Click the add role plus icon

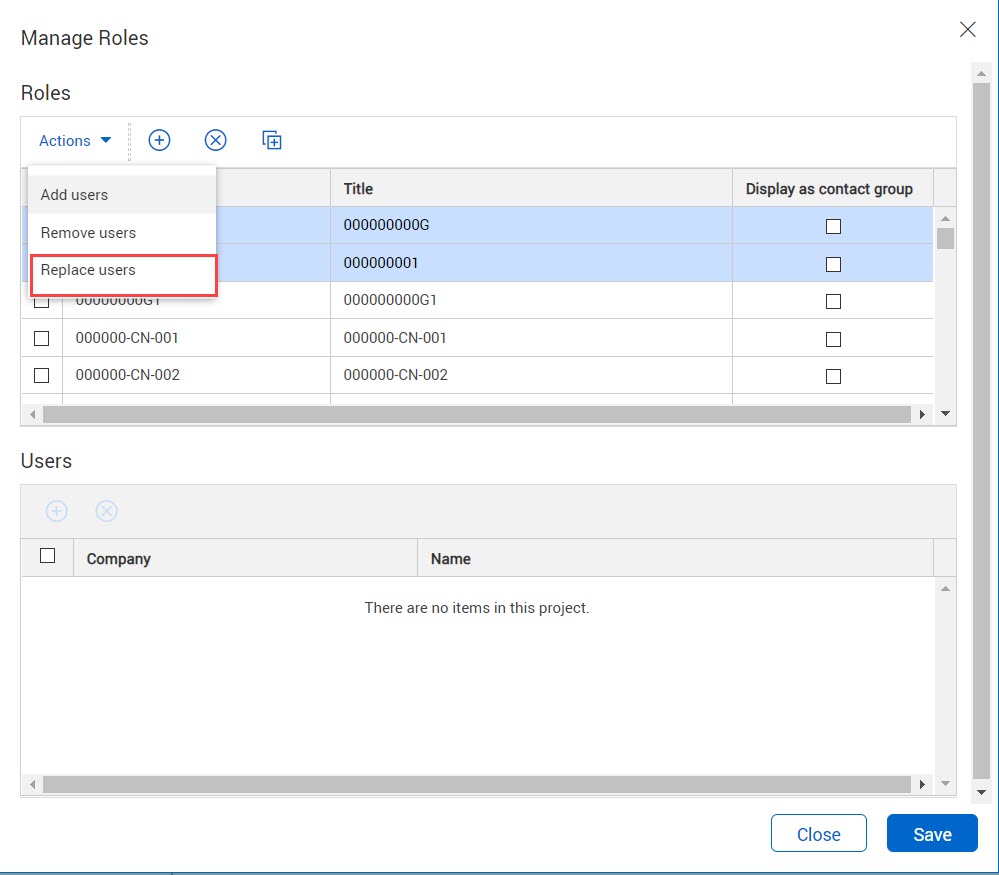pos(159,141)
